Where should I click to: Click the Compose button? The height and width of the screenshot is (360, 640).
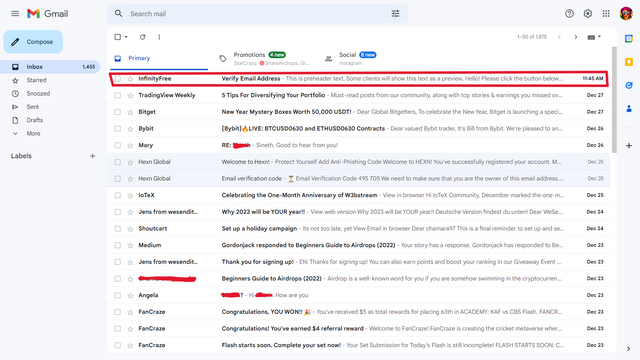click(x=33, y=42)
